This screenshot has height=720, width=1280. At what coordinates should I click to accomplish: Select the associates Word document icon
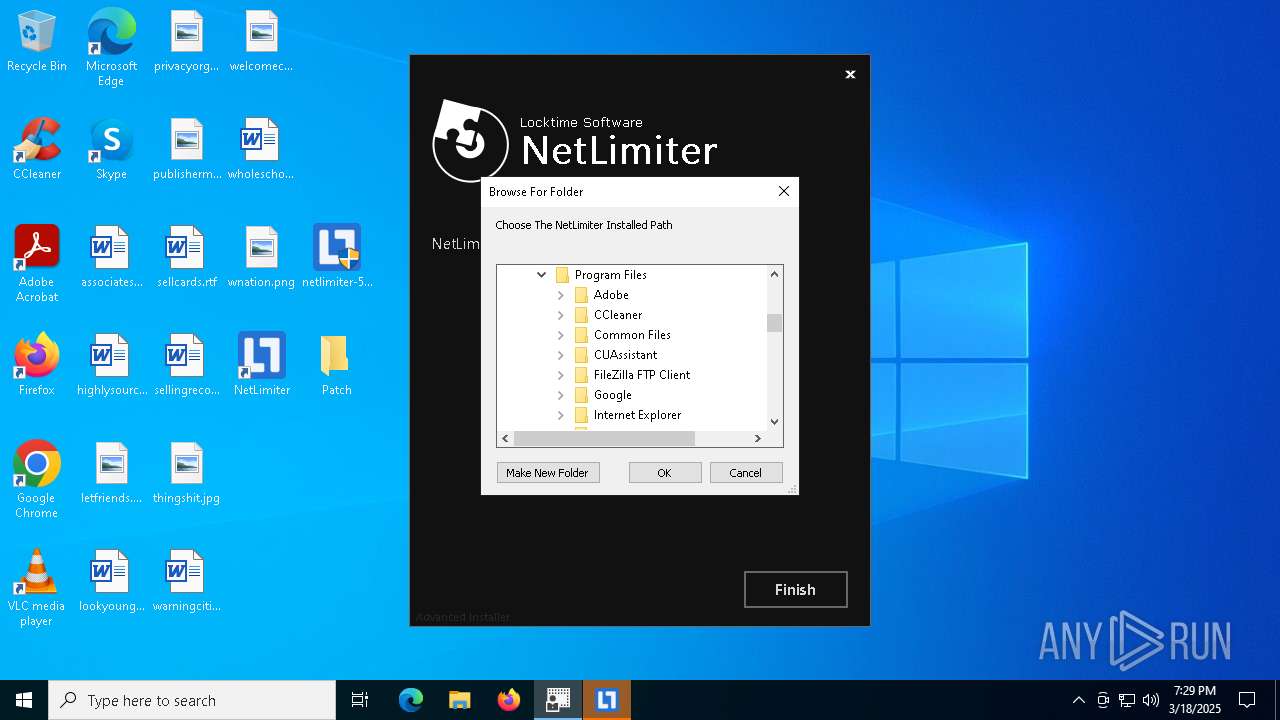click(x=111, y=258)
